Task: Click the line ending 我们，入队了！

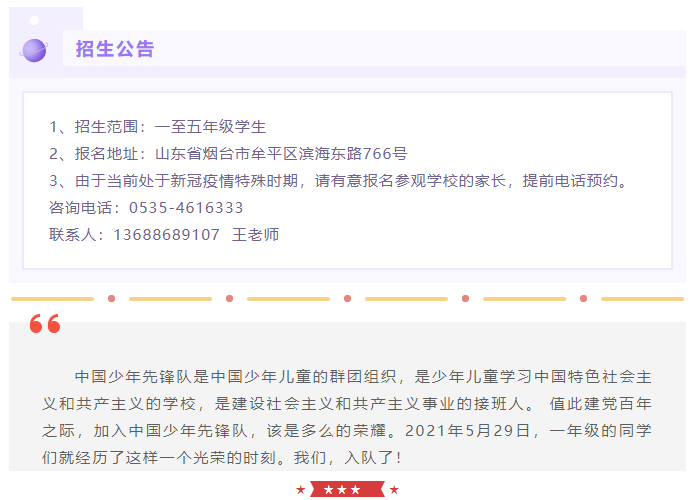Action: click(x=222, y=457)
